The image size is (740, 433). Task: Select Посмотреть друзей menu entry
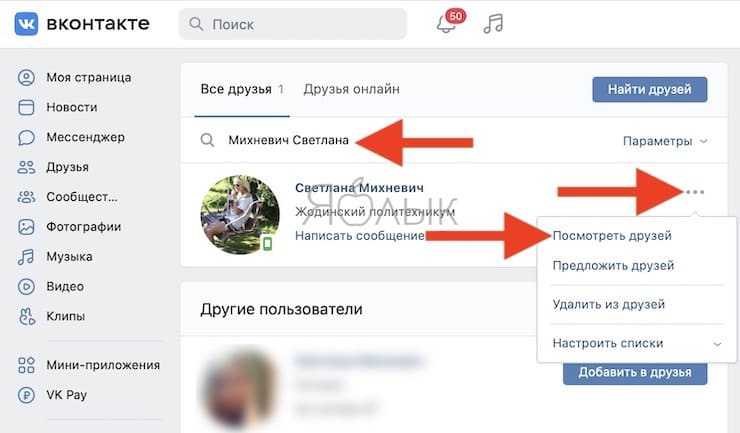pos(612,236)
